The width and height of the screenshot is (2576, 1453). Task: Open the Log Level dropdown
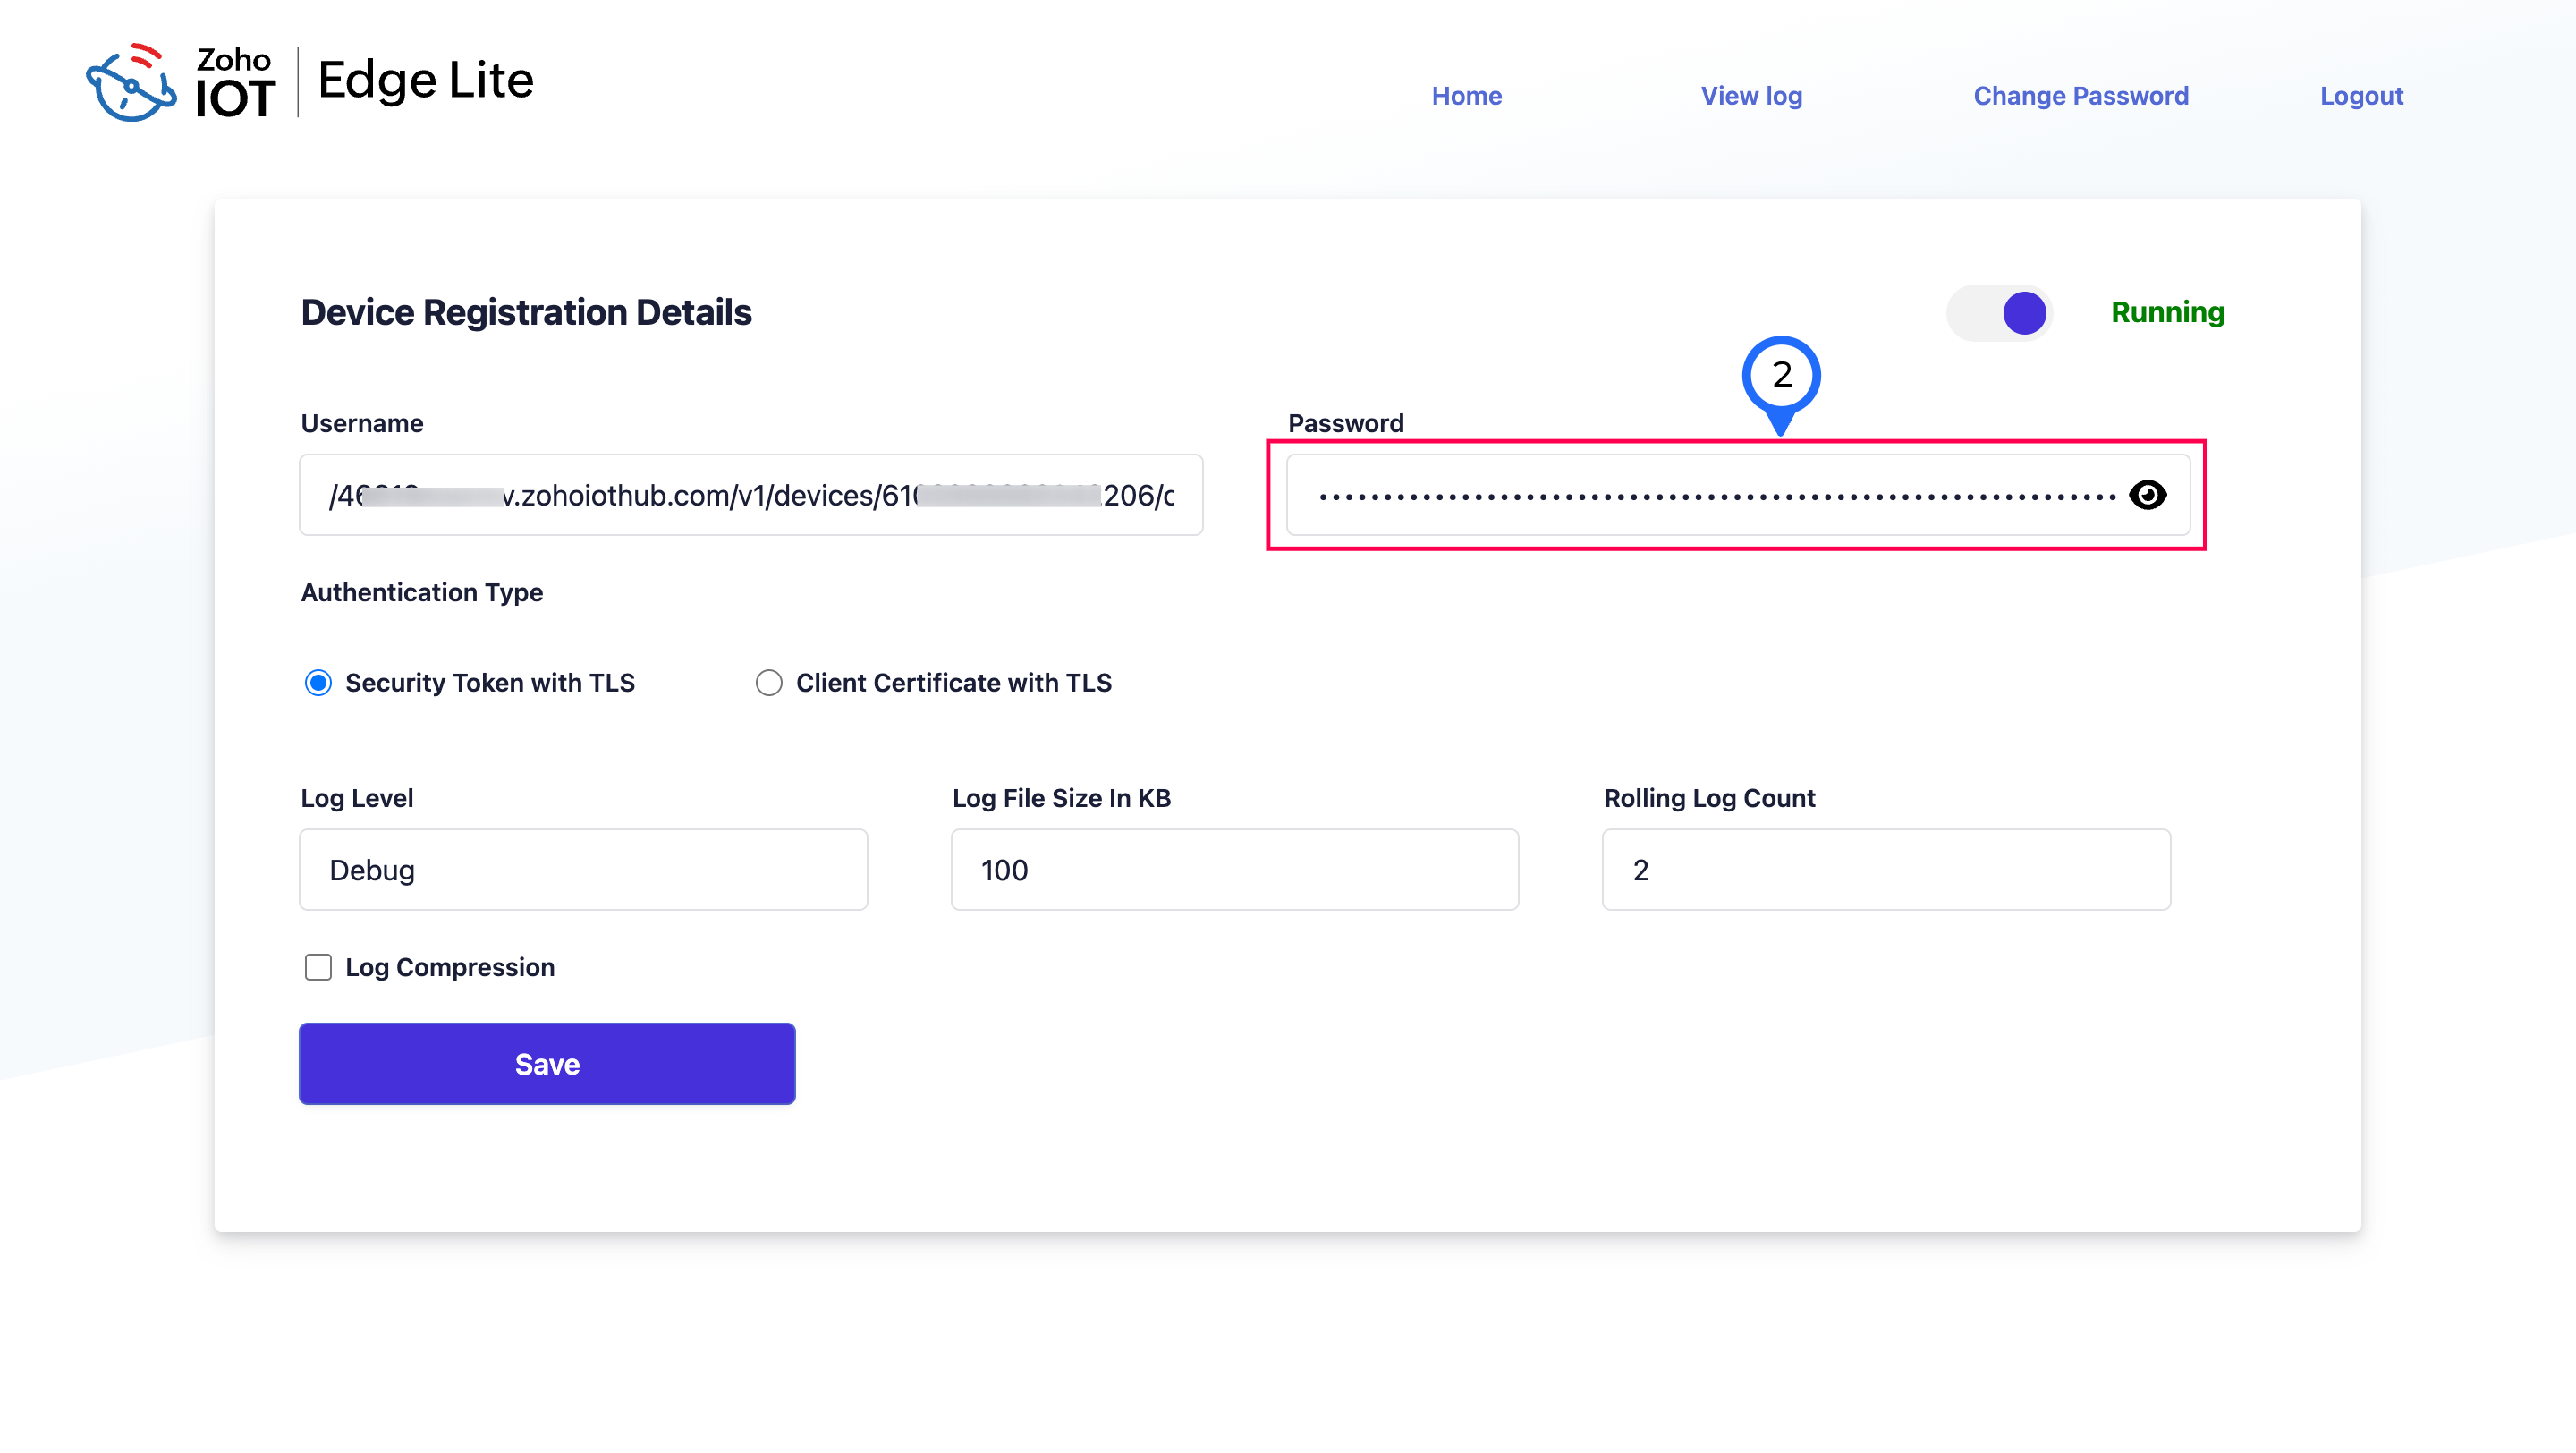click(x=583, y=870)
